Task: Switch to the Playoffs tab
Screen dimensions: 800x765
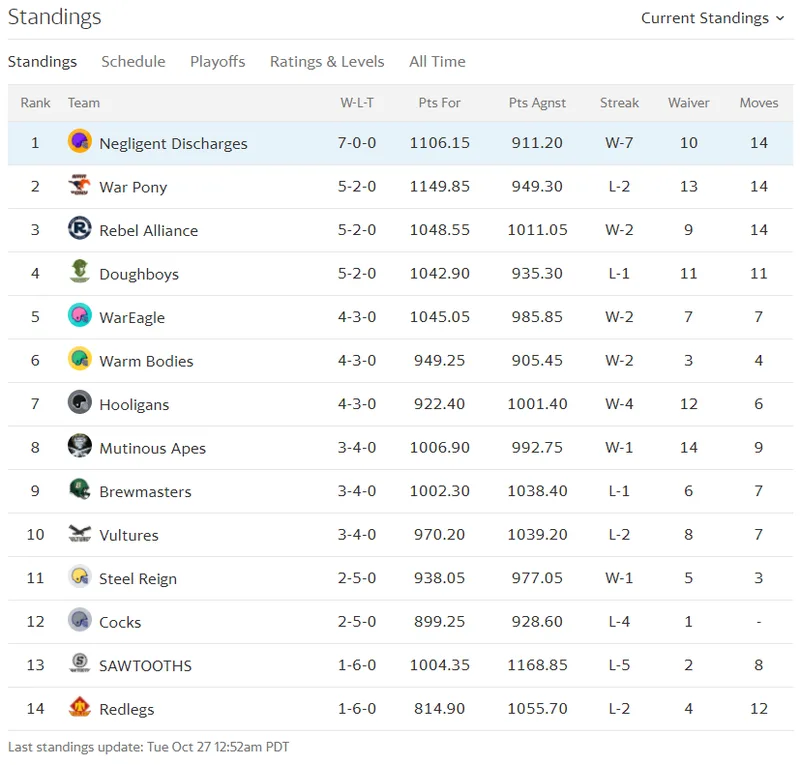Action: [218, 62]
